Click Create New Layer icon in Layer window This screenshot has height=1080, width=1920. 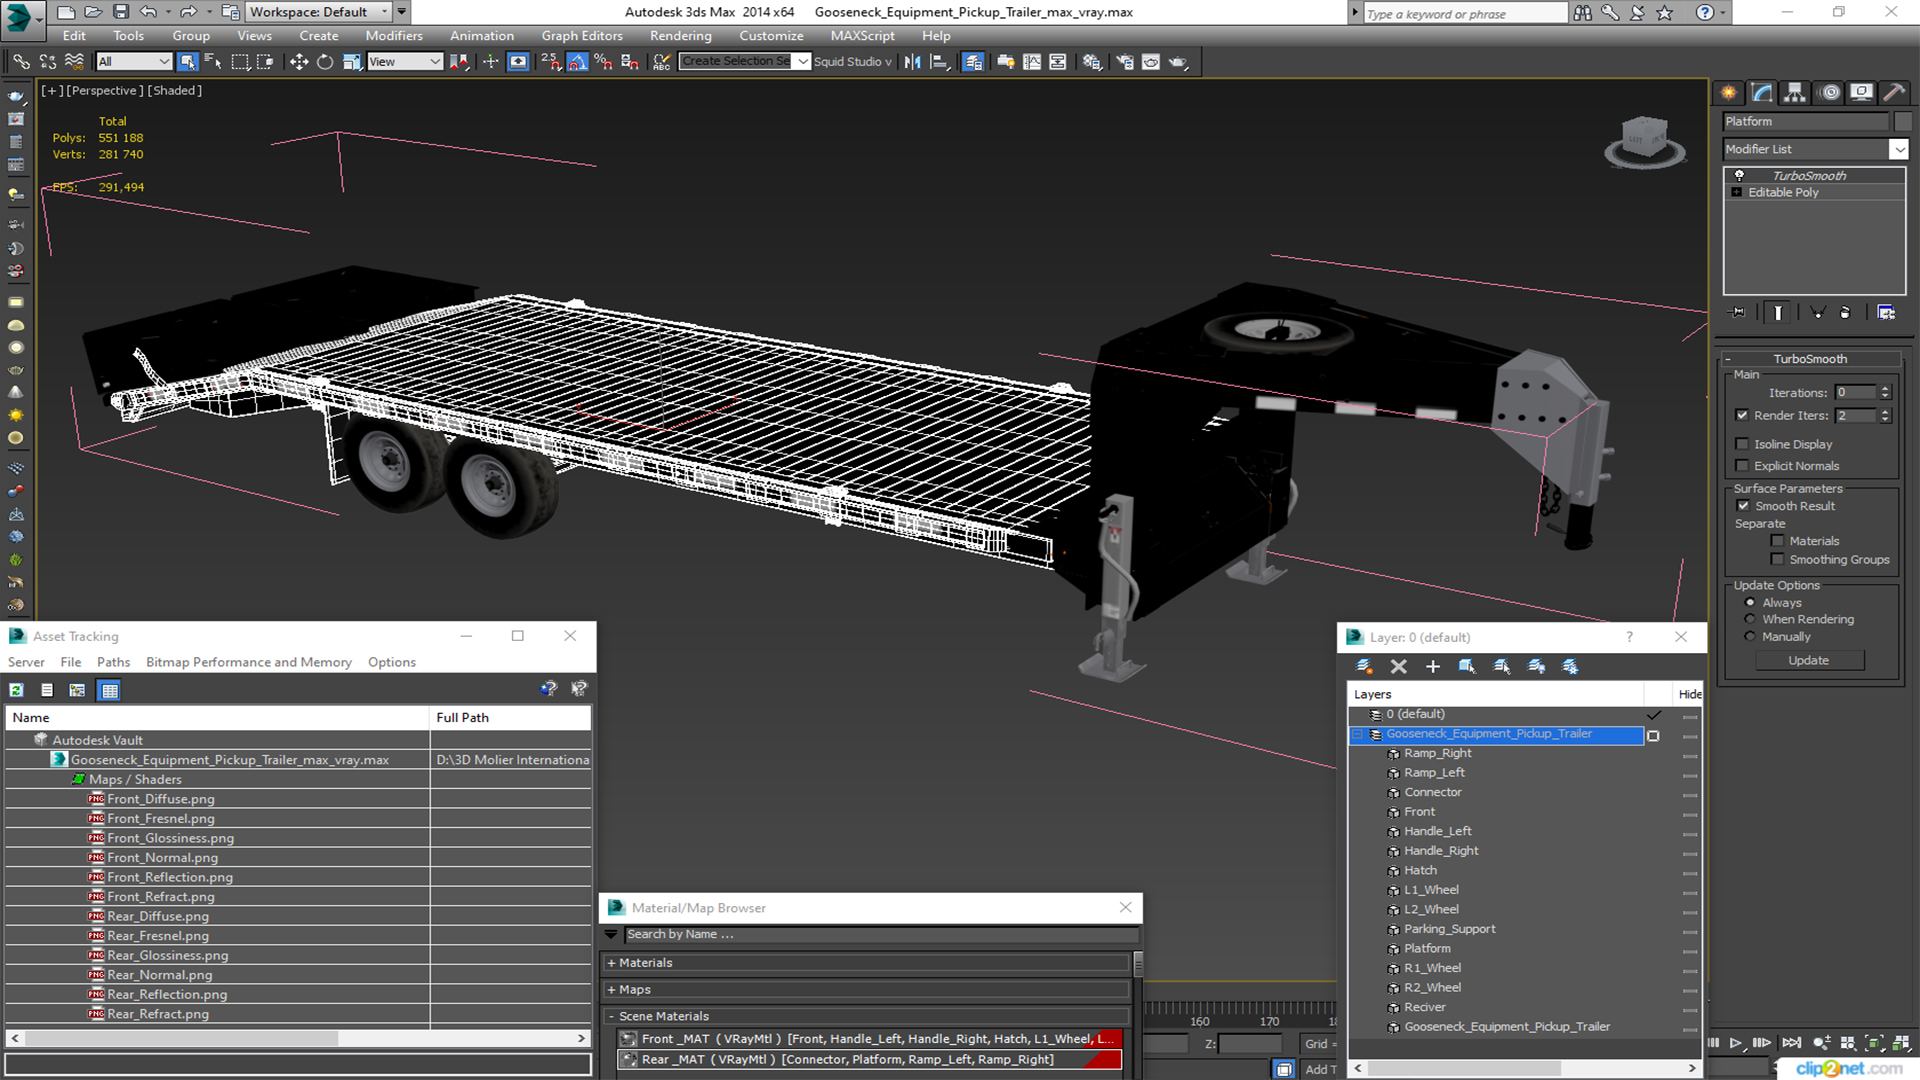point(1364,666)
